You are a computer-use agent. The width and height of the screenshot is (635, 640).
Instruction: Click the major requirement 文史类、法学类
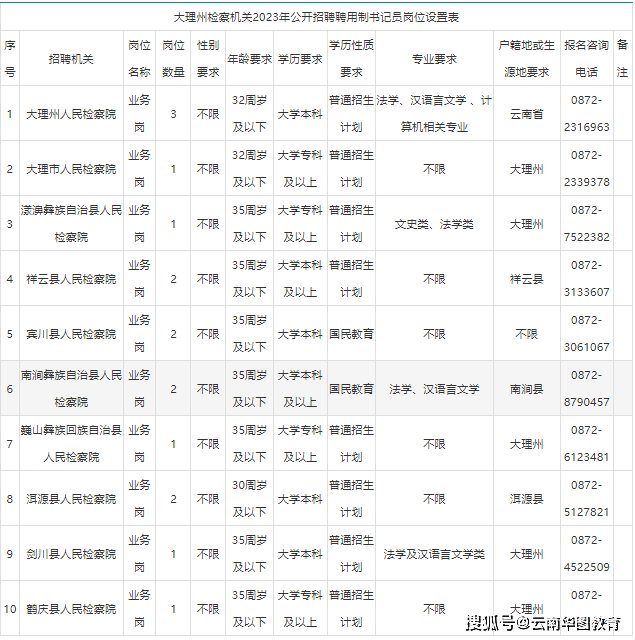click(434, 224)
